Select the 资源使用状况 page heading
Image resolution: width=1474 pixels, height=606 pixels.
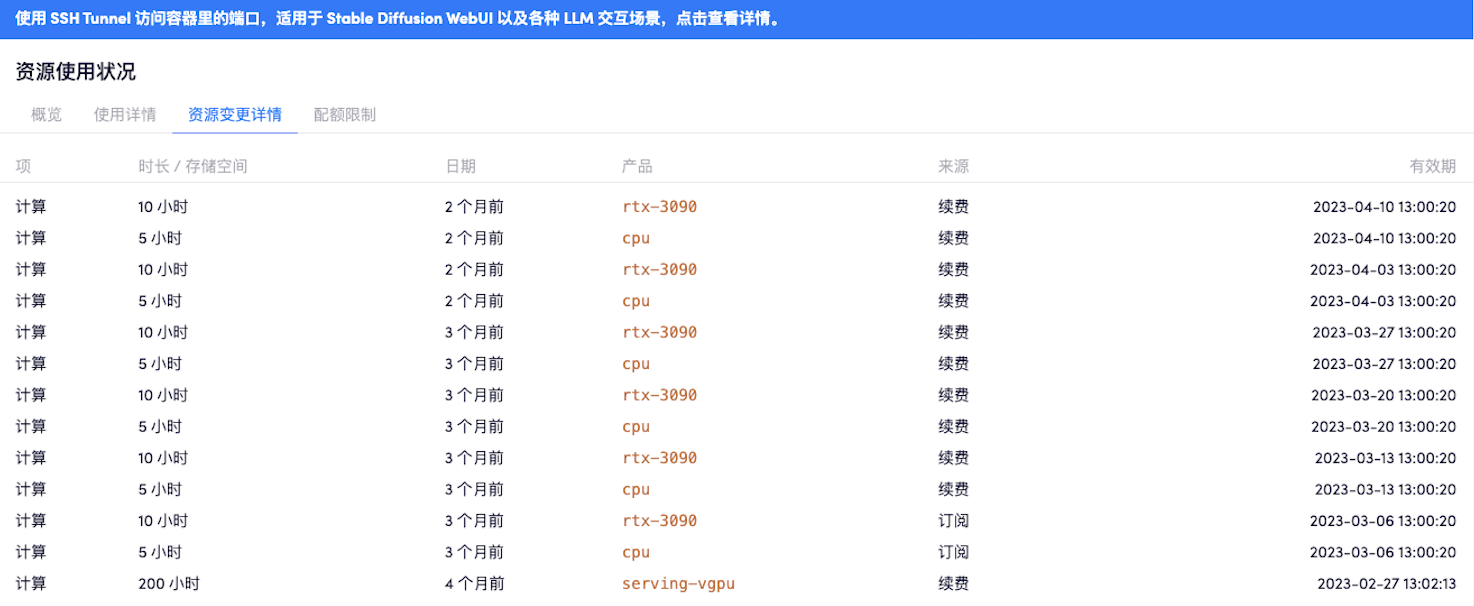pyautogui.click(x=73, y=71)
